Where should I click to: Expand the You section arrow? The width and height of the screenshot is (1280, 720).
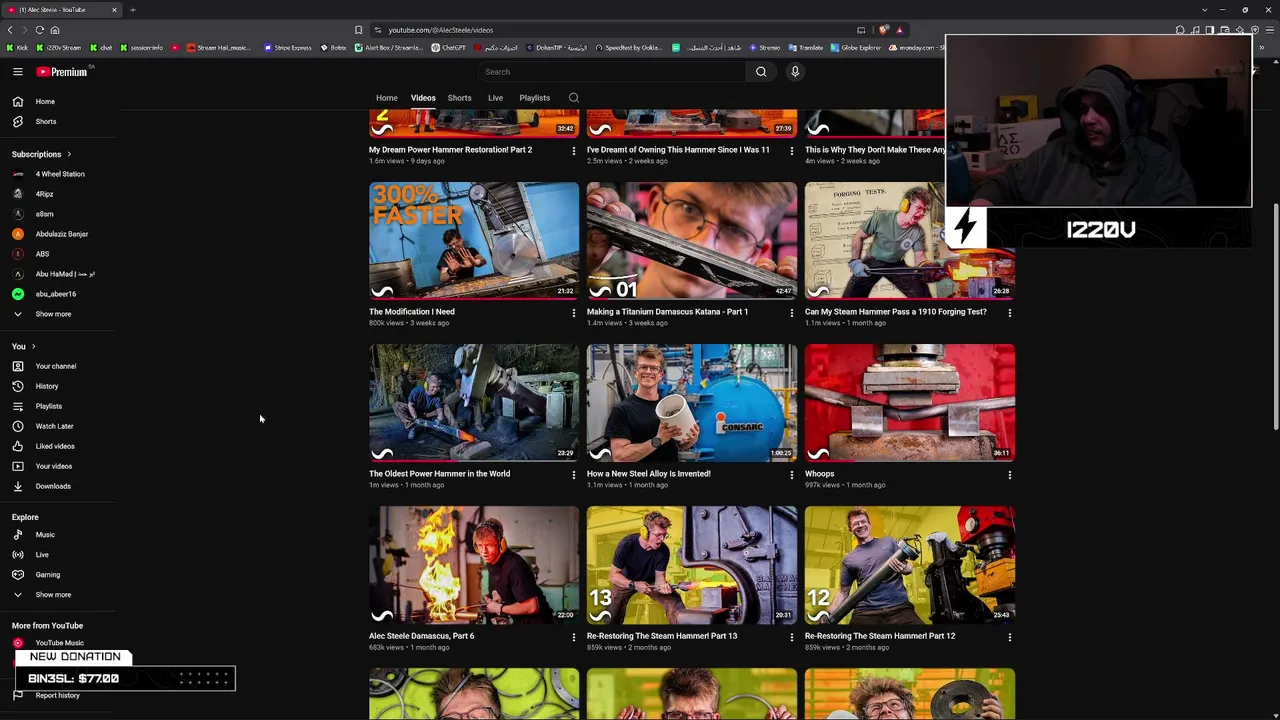pyautogui.click(x=33, y=346)
